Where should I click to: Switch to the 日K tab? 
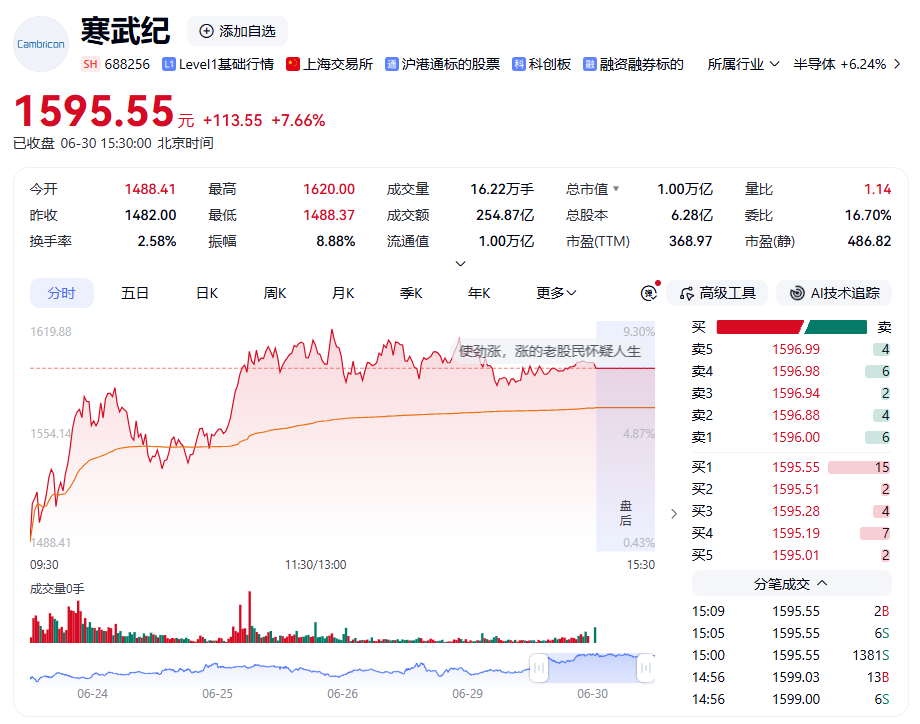click(x=207, y=293)
